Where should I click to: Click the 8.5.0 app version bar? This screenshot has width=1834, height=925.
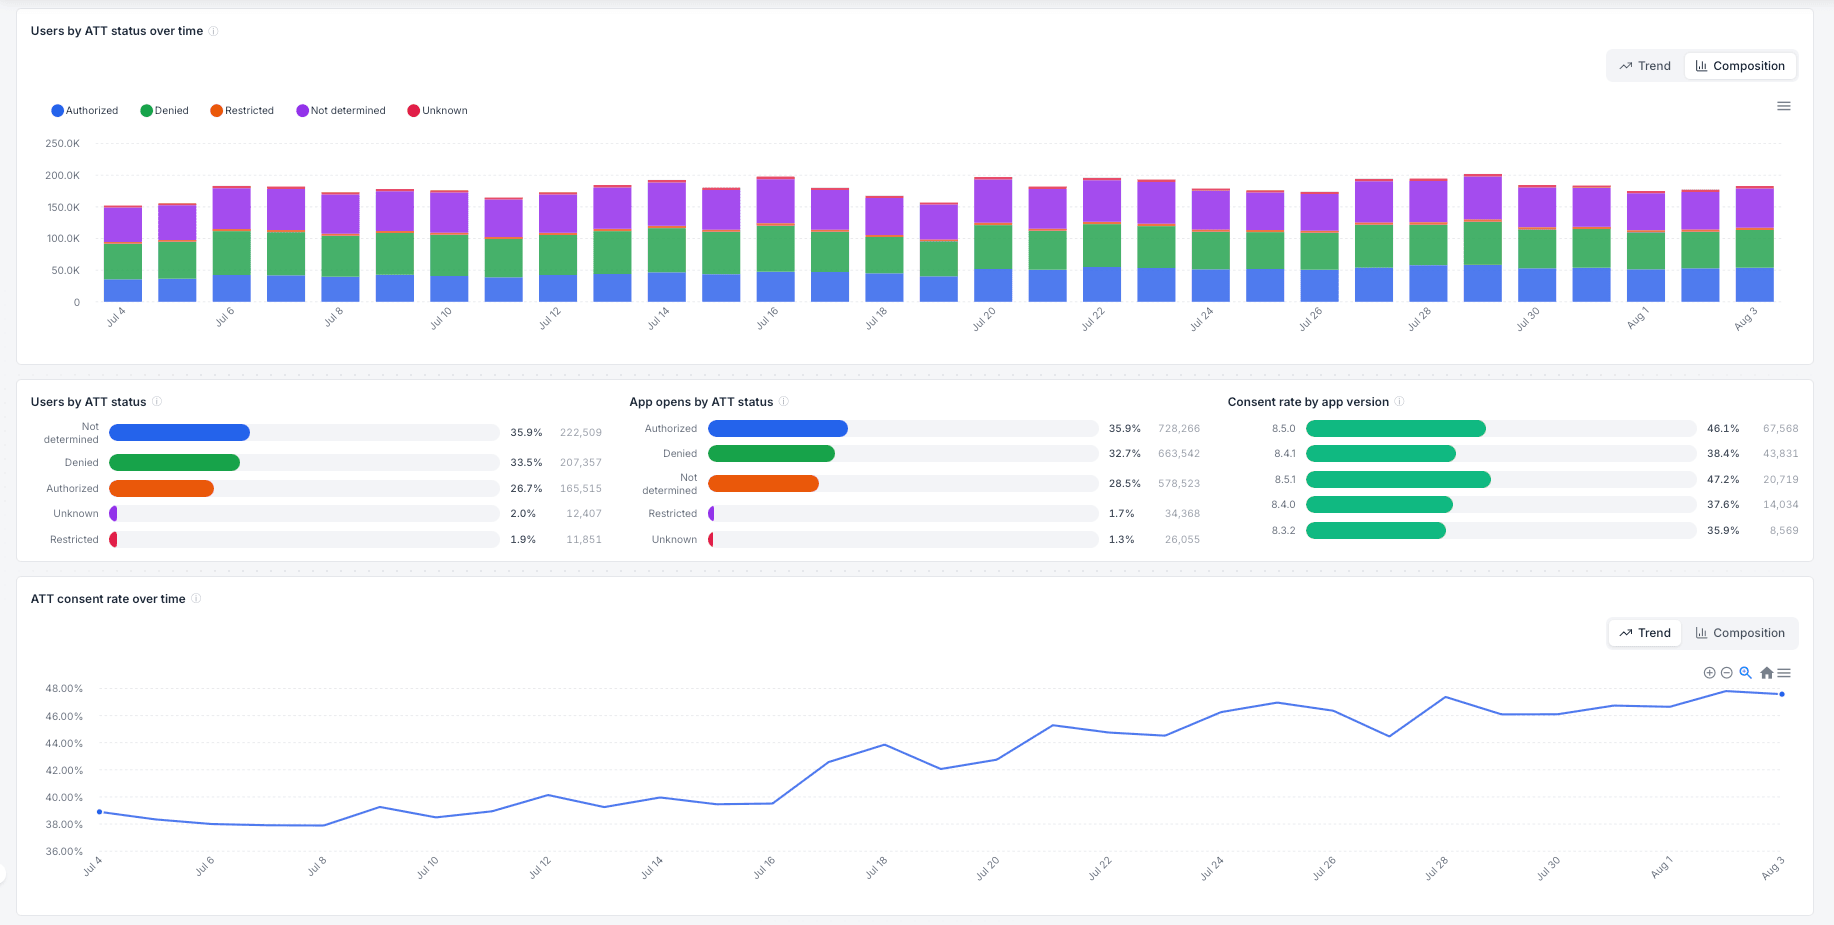click(x=1396, y=429)
